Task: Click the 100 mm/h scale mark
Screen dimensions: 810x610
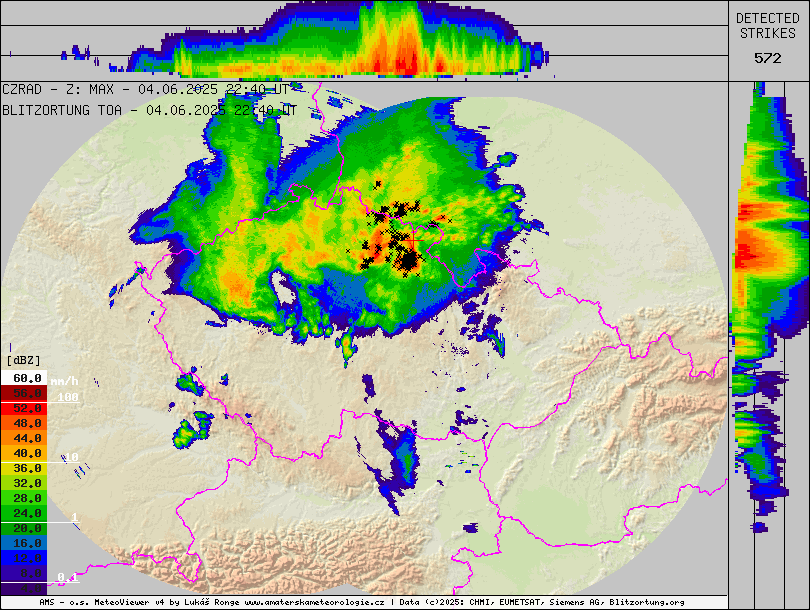Action: coord(68,397)
